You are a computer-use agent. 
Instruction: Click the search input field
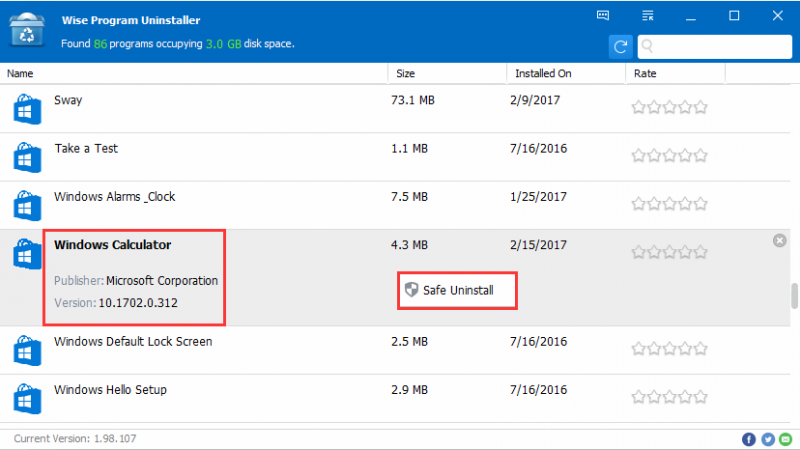coord(715,47)
